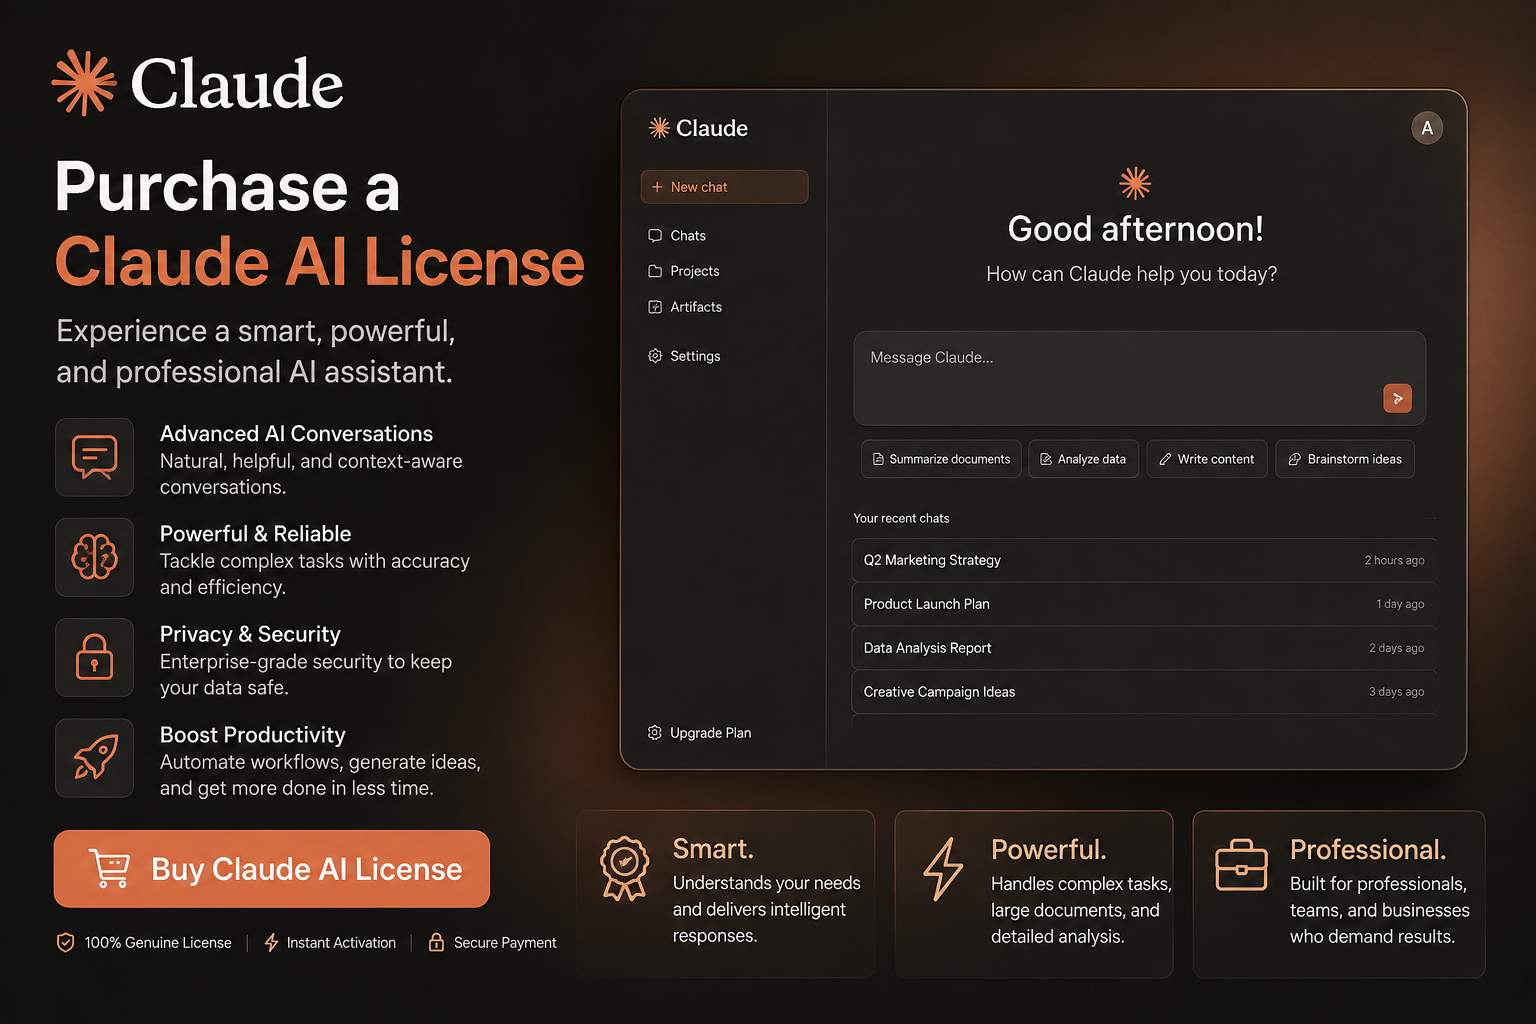This screenshot has width=1536, height=1024.
Task: Open the Creative Campaign Ideas chat
Action: (1144, 692)
